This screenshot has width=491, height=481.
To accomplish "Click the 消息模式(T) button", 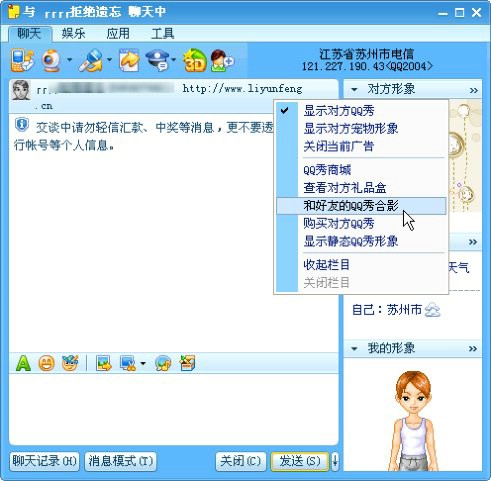I will (120, 461).
